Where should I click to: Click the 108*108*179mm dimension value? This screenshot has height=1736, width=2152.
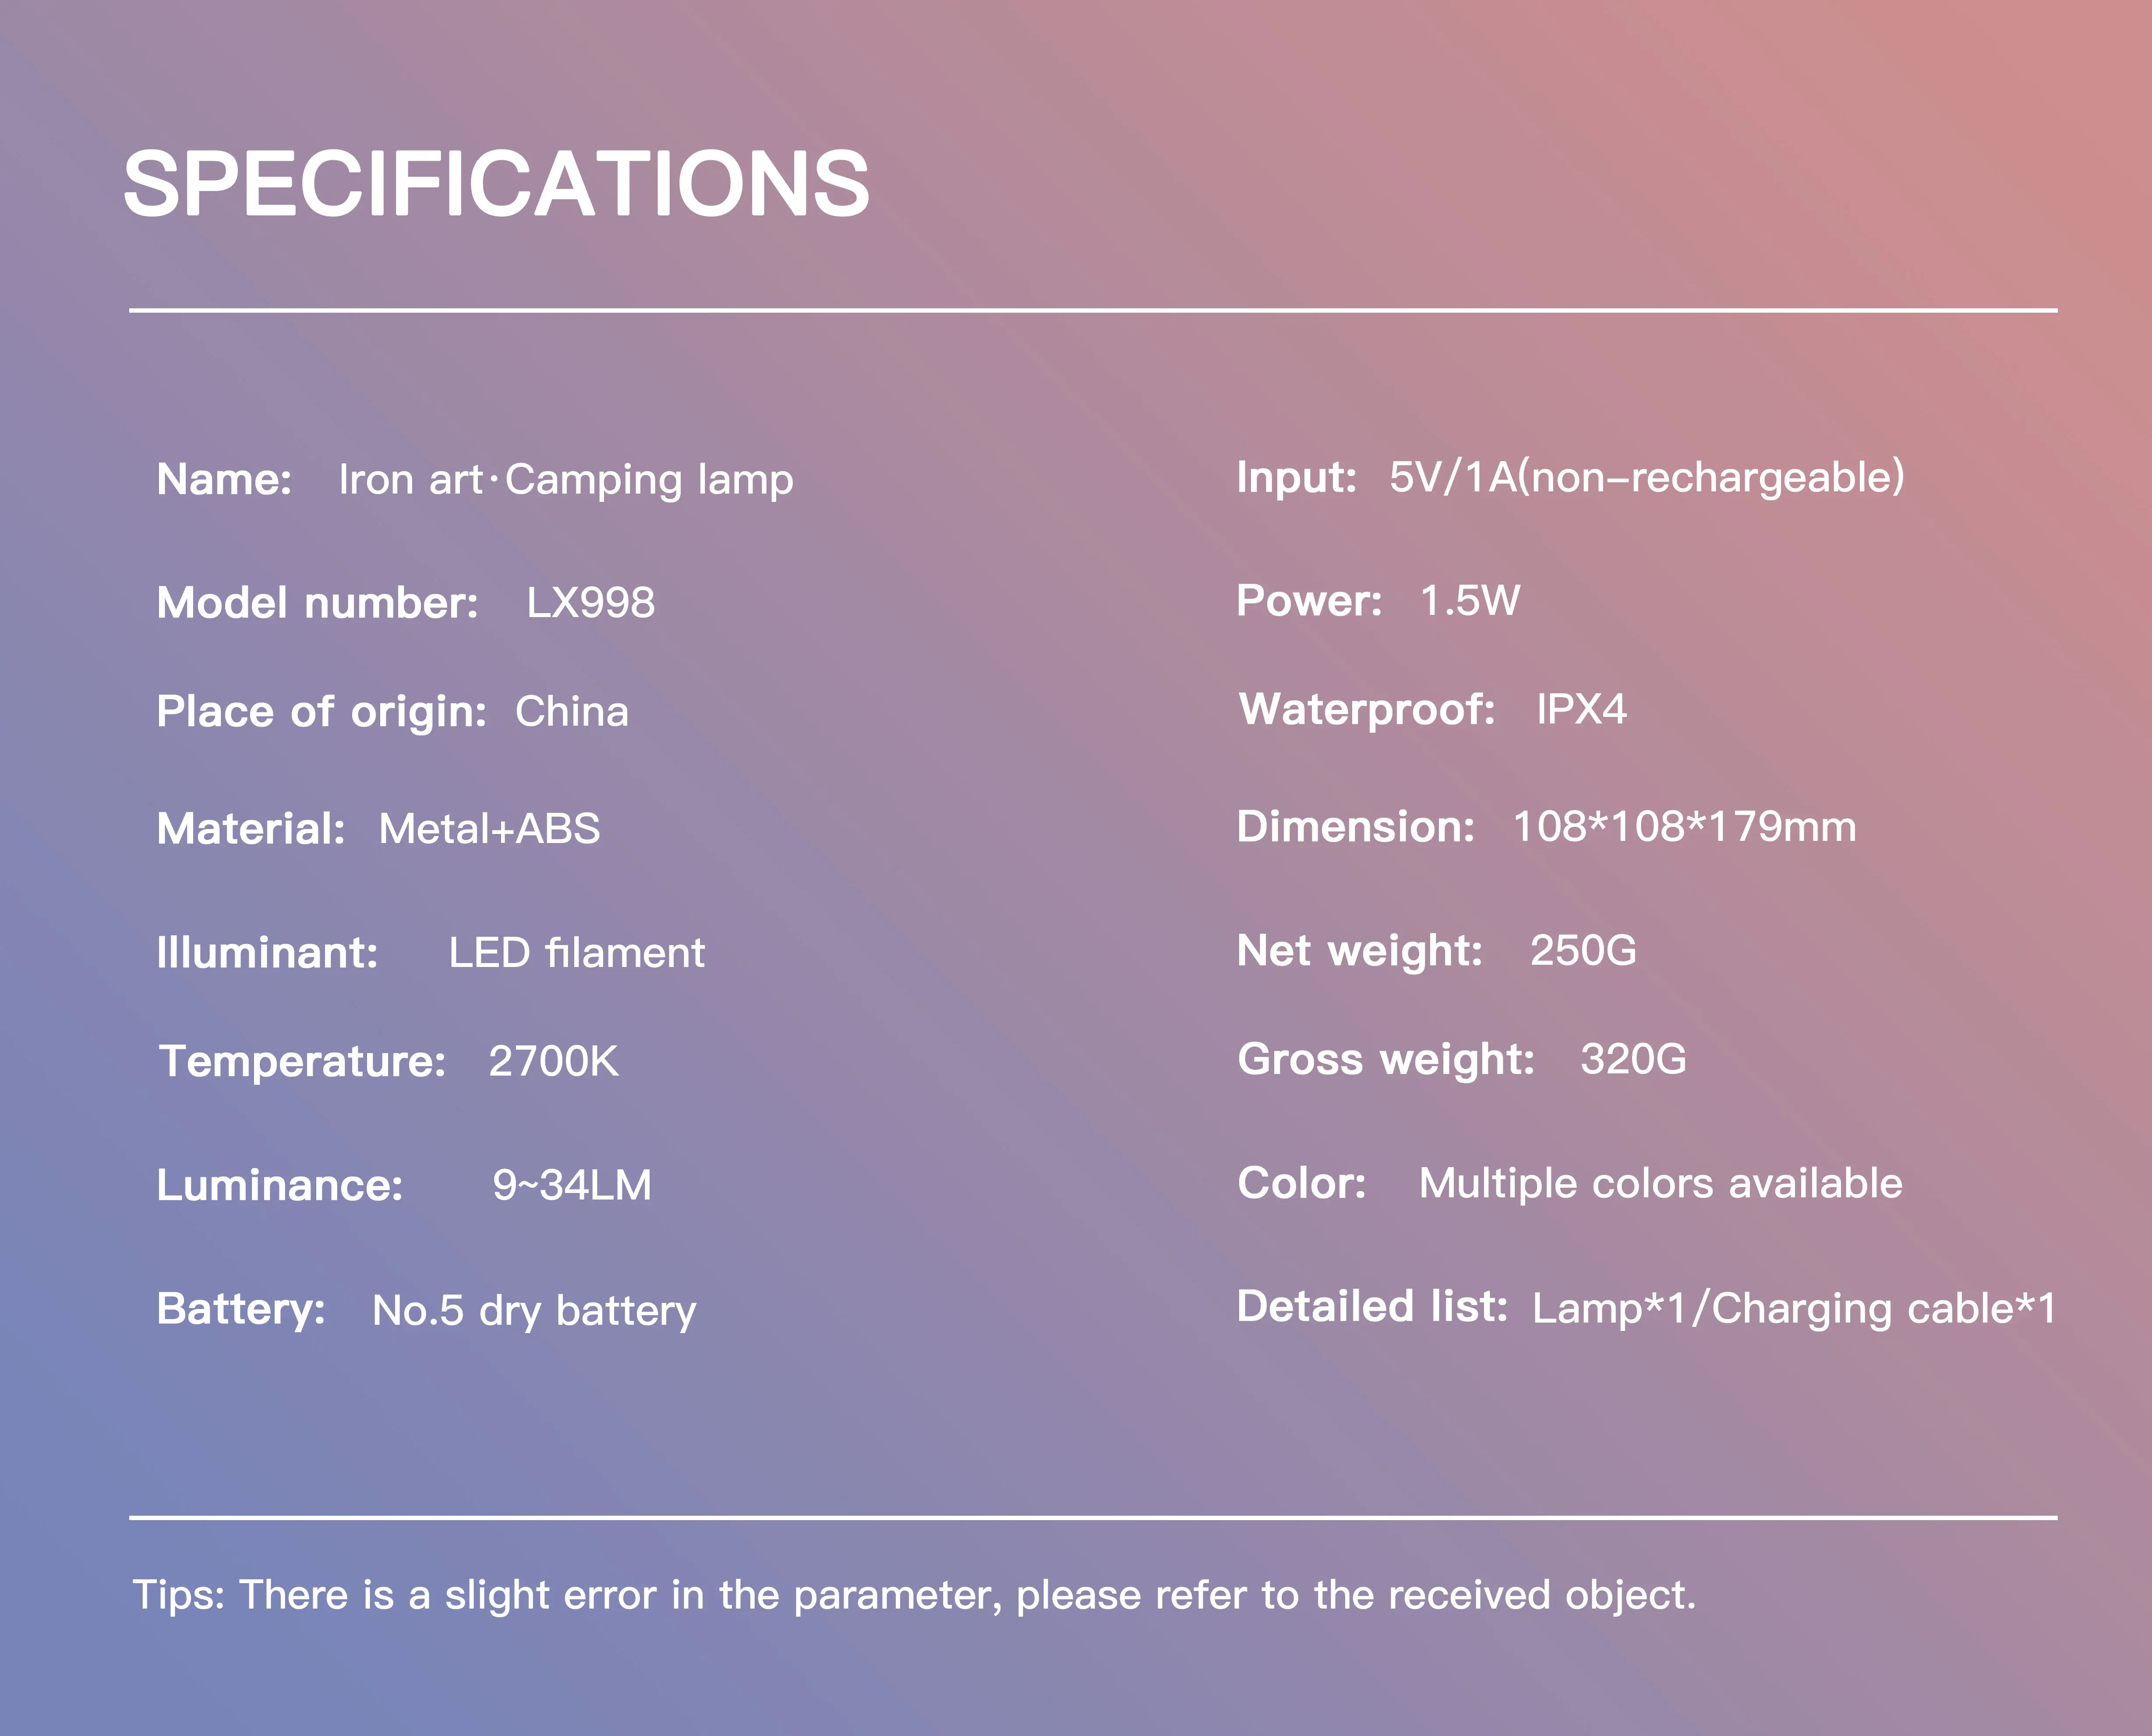click(1684, 827)
